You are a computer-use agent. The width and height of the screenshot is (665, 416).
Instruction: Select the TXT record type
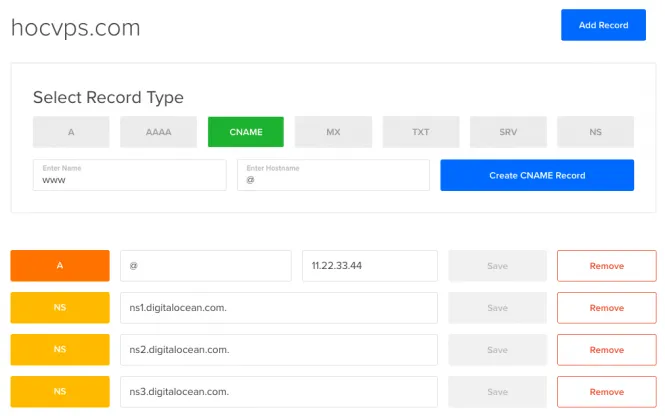click(x=421, y=132)
